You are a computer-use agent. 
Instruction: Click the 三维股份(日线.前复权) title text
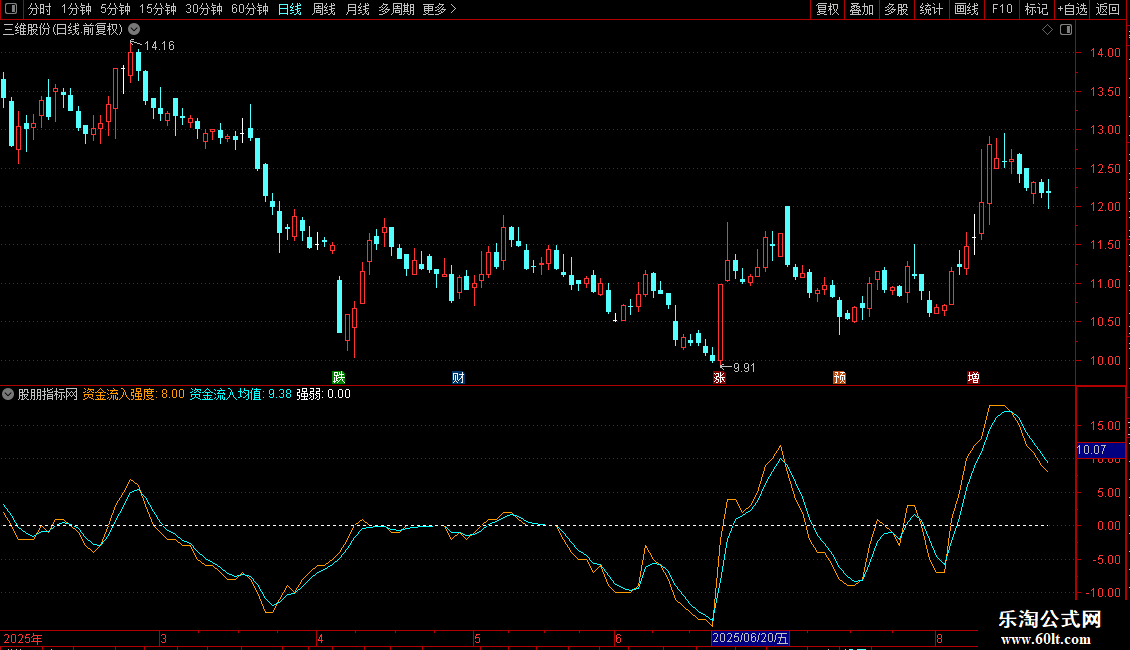63,30
